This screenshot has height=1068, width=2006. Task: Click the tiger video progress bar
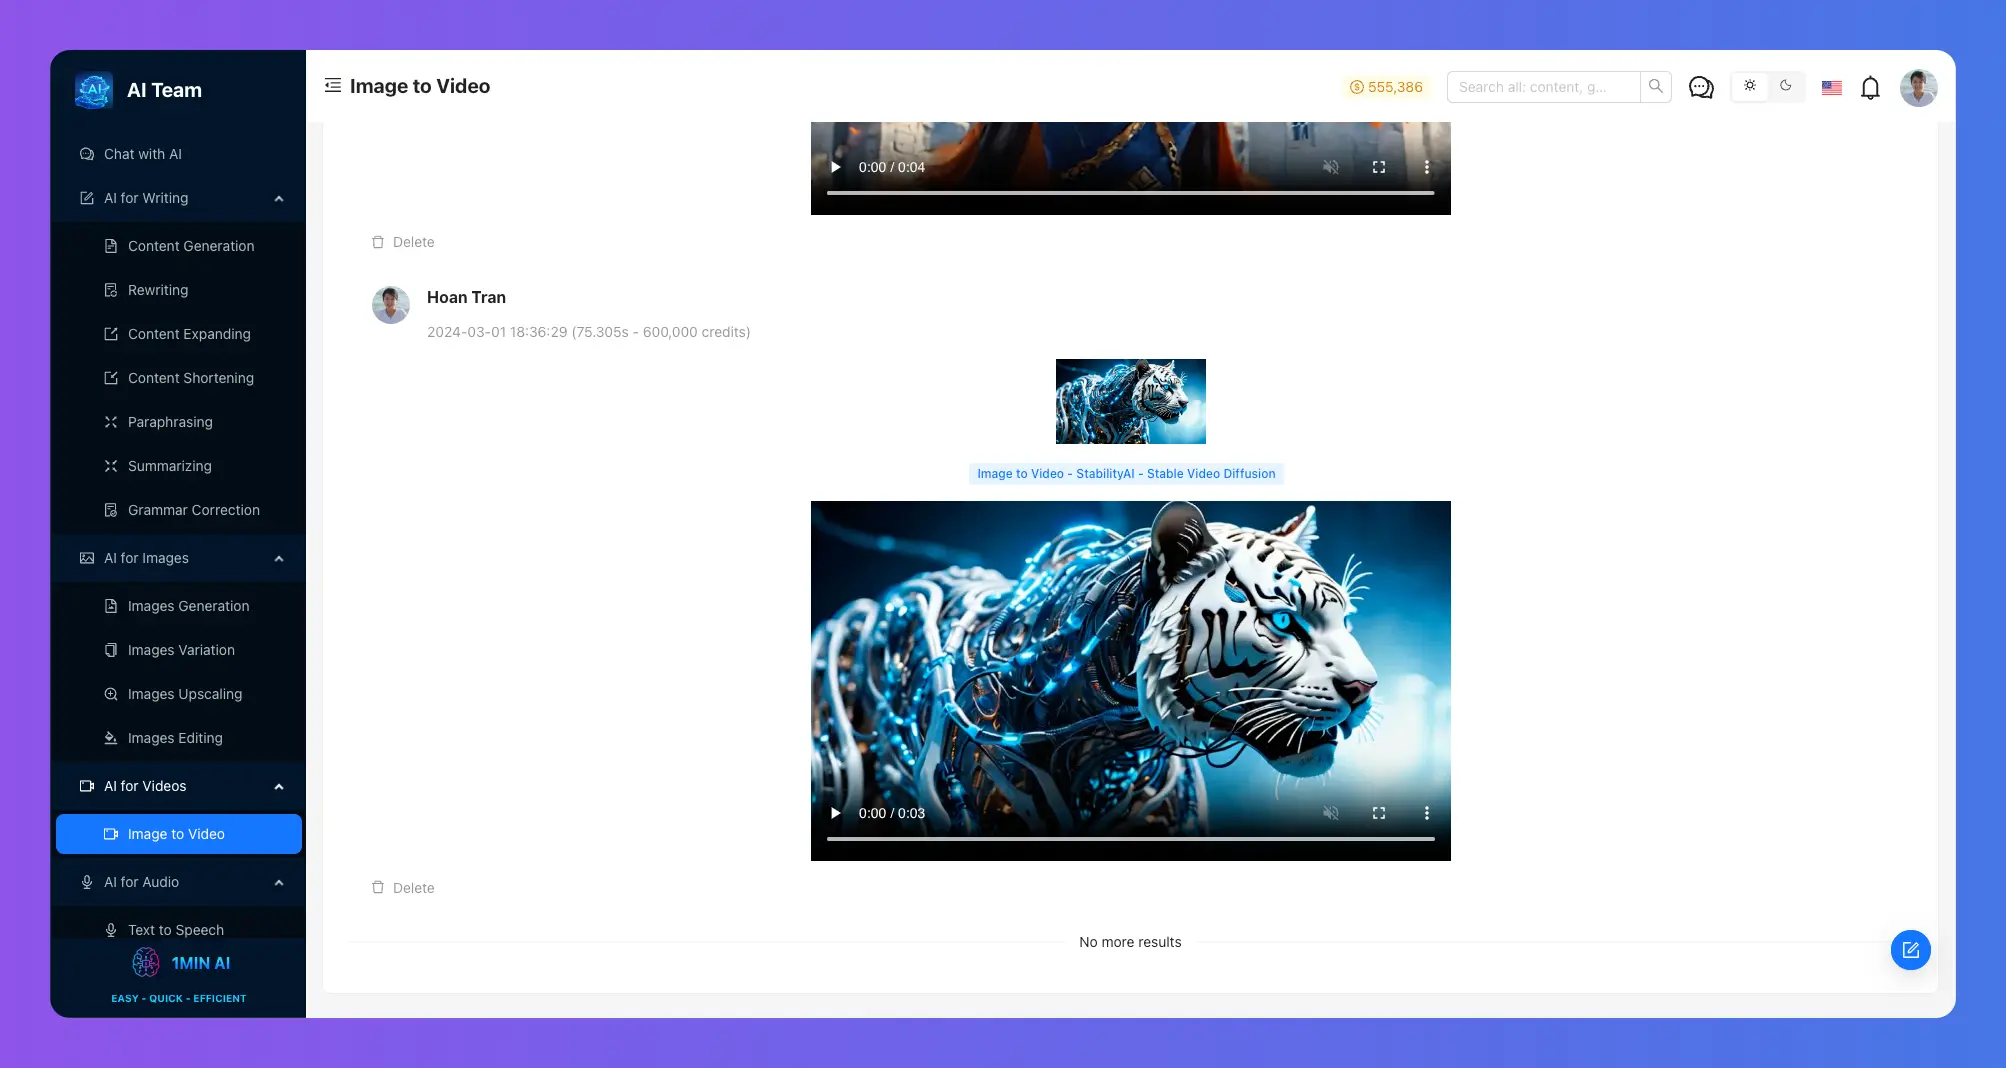tap(1130, 839)
